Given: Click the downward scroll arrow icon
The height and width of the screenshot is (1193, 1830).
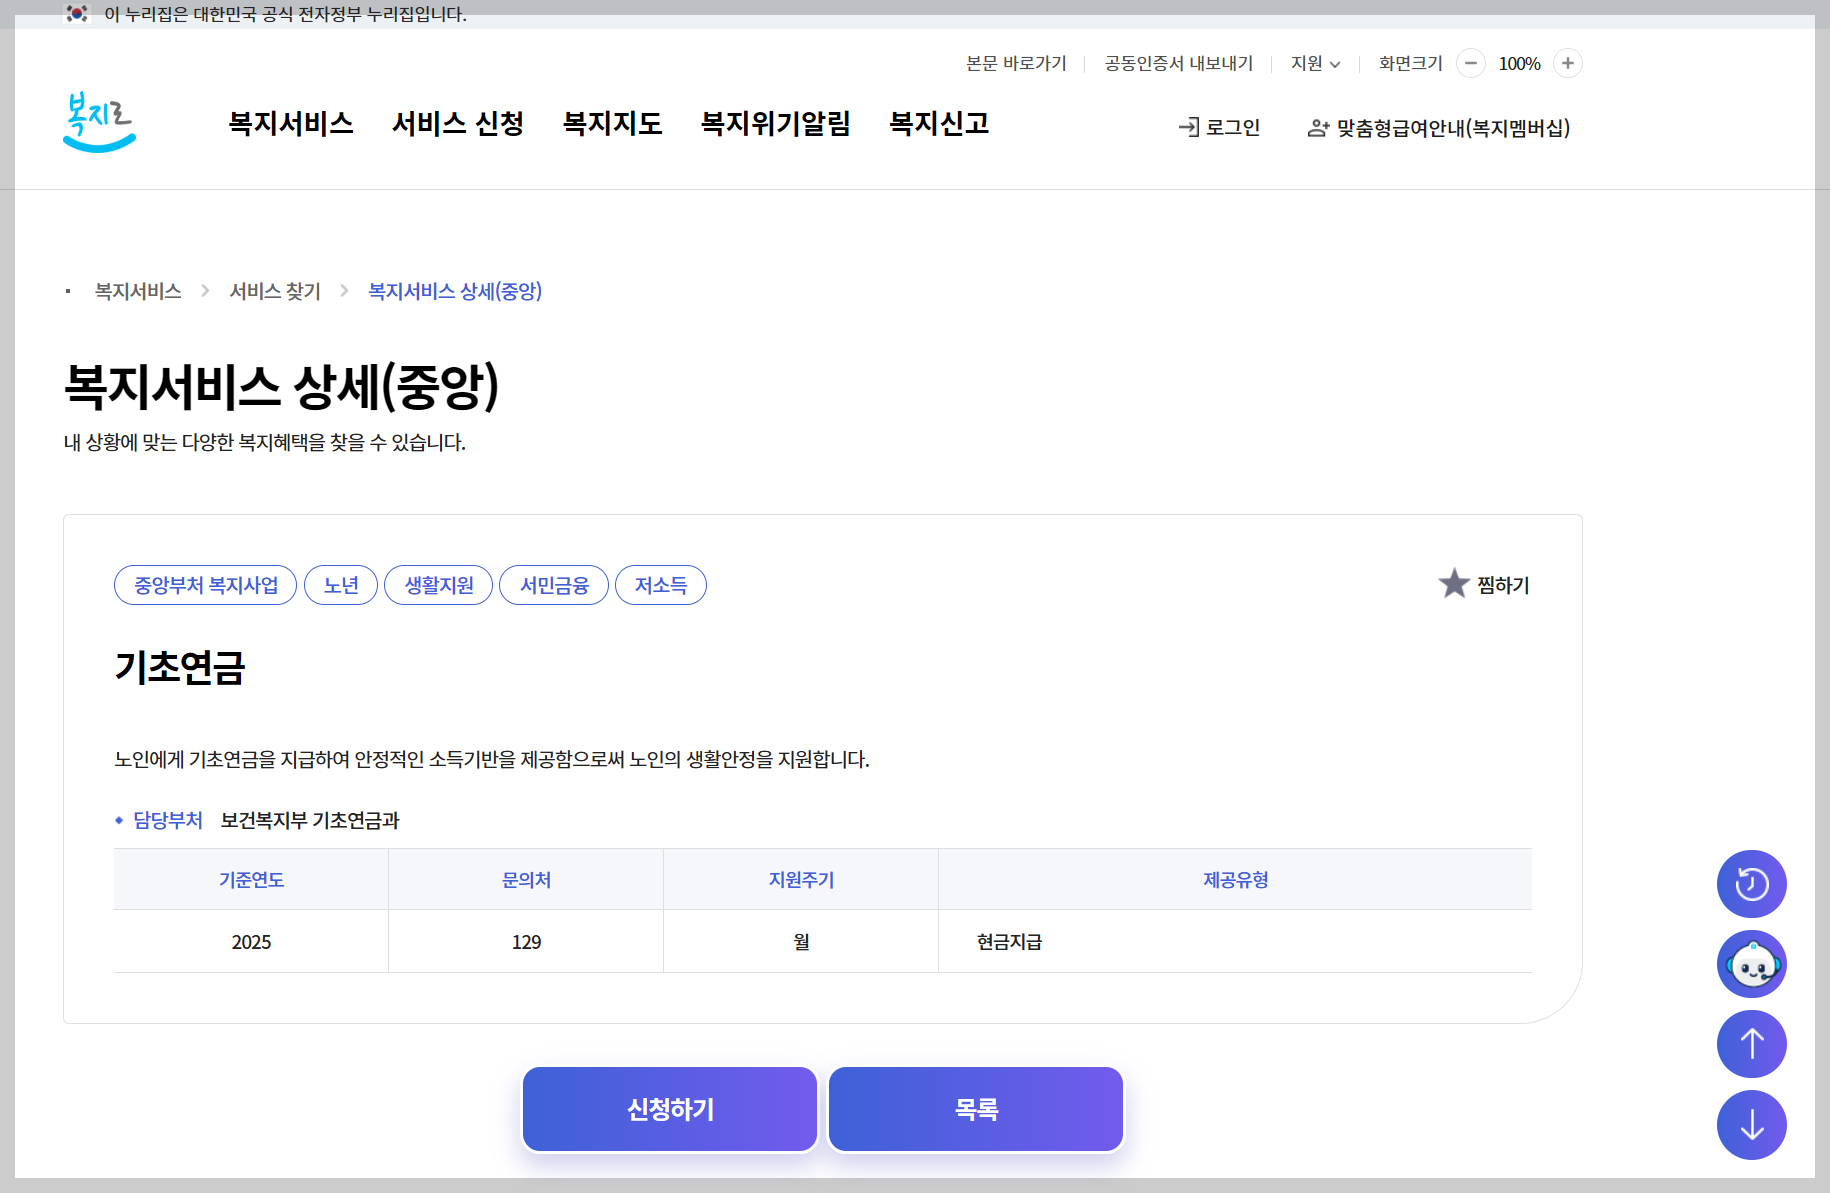Looking at the screenshot, I should (x=1751, y=1124).
